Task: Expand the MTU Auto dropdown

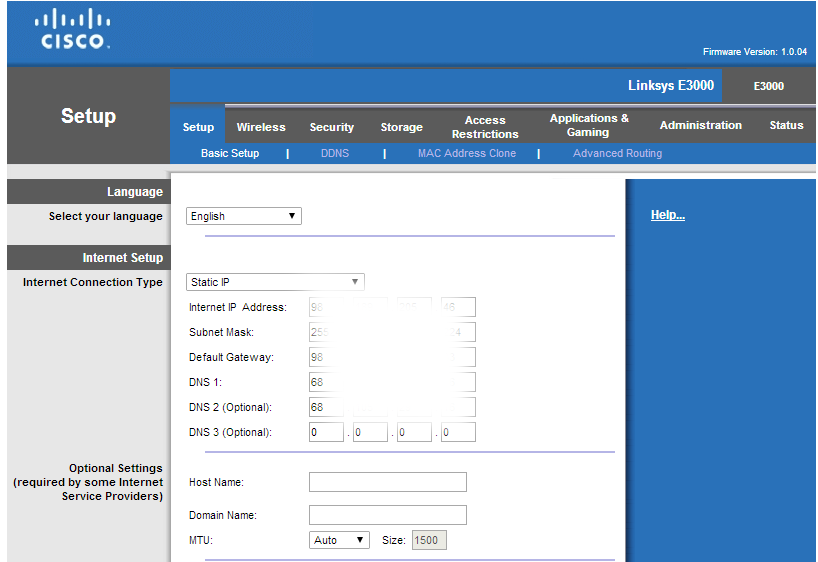Action: tap(339, 540)
